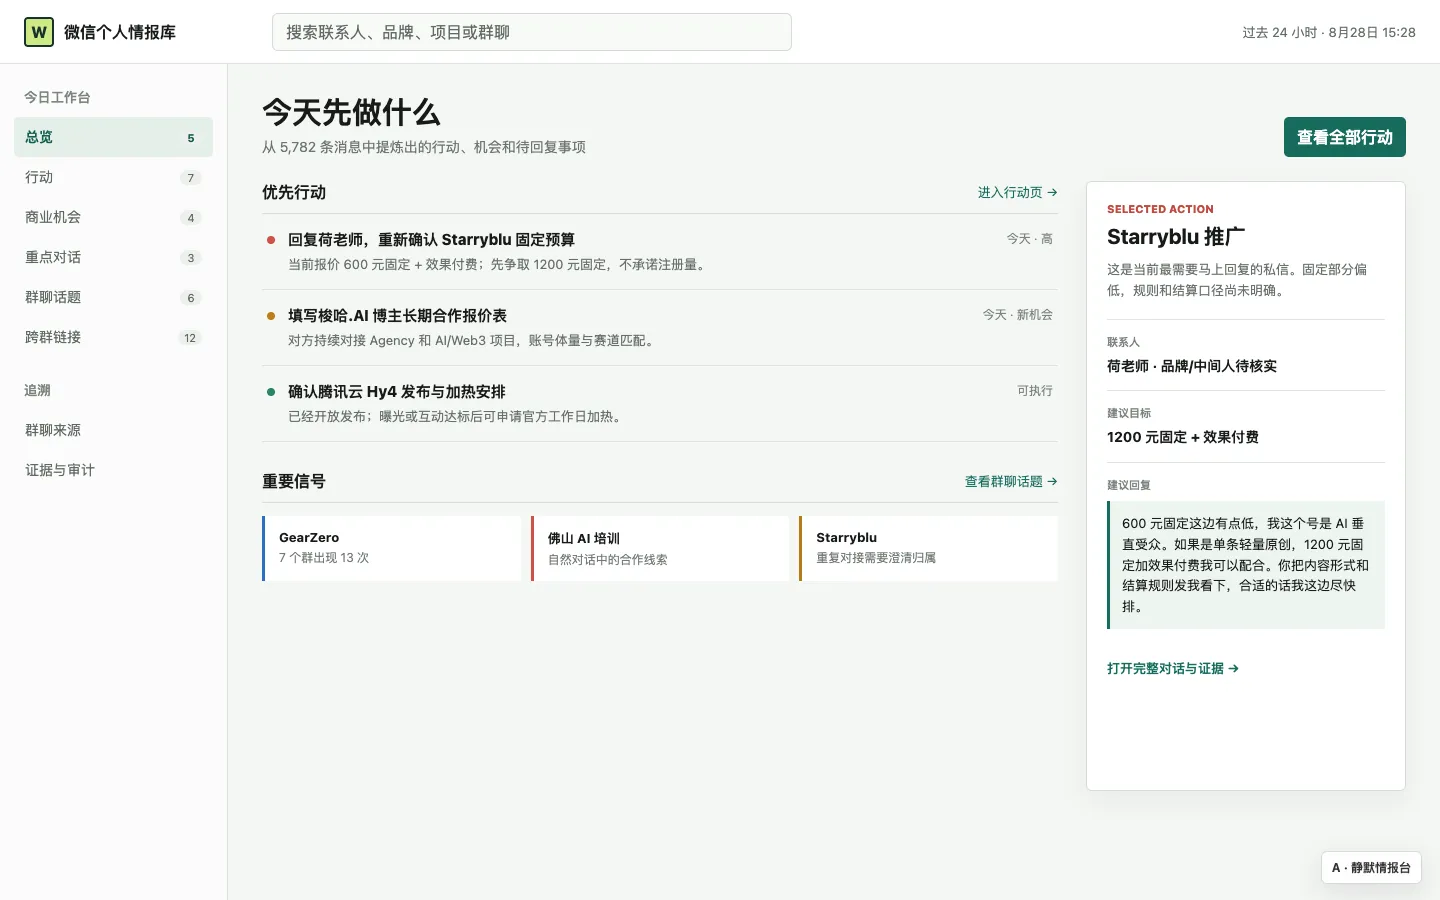The width and height of the screenshot is (1440, 900).
Task: Click the 1200 元固定 + 效果付费 target
Action: coord(1183,437)
